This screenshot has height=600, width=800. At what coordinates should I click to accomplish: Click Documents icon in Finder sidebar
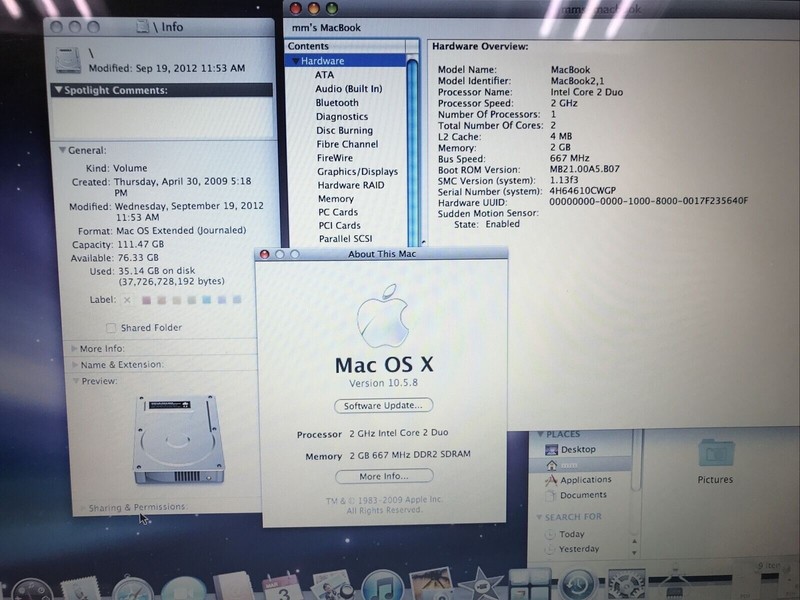[551, 495]
